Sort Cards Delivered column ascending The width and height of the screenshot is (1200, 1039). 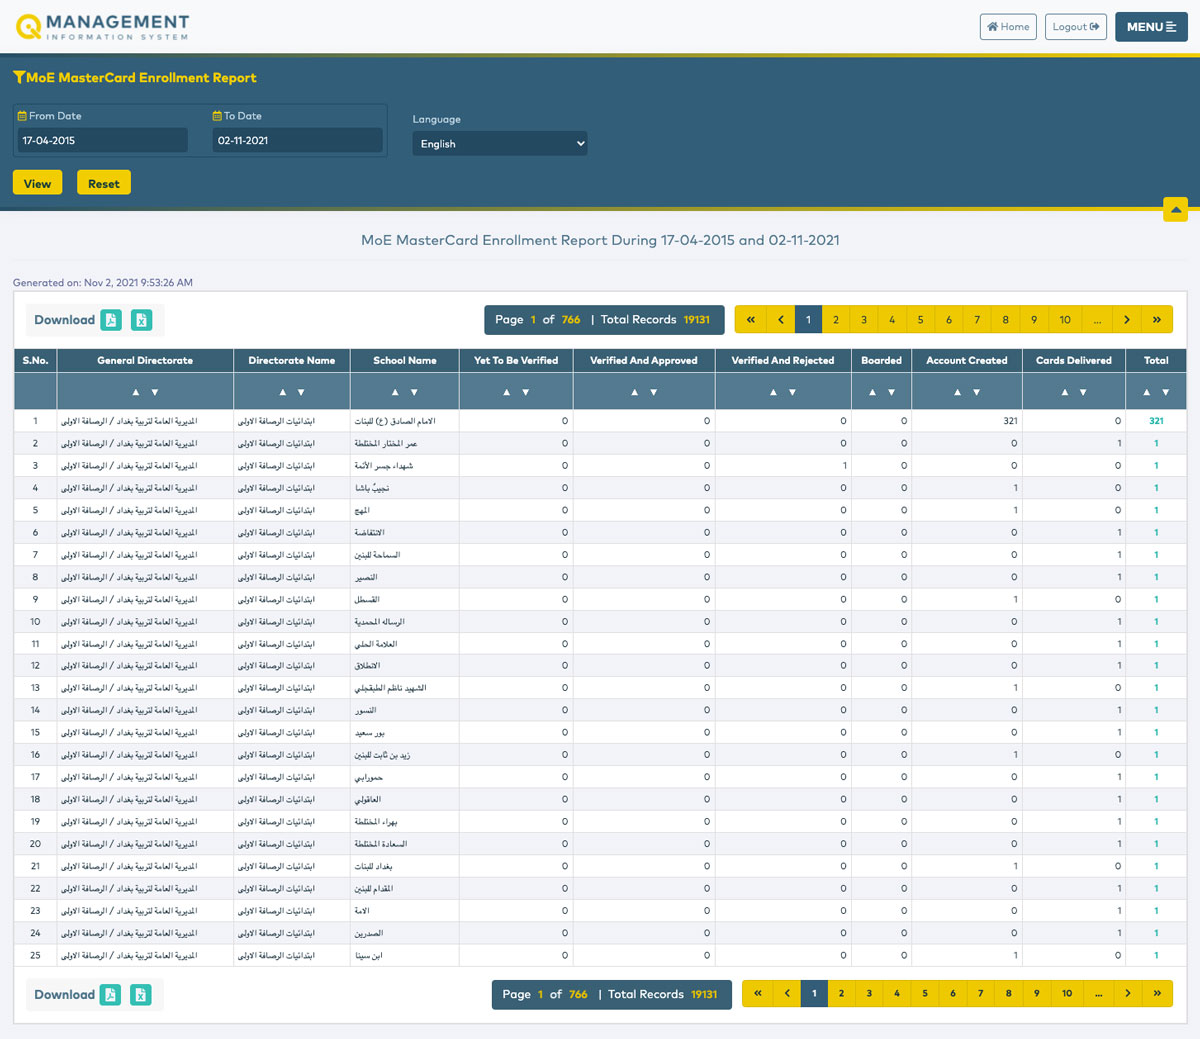coord(1064,392)
